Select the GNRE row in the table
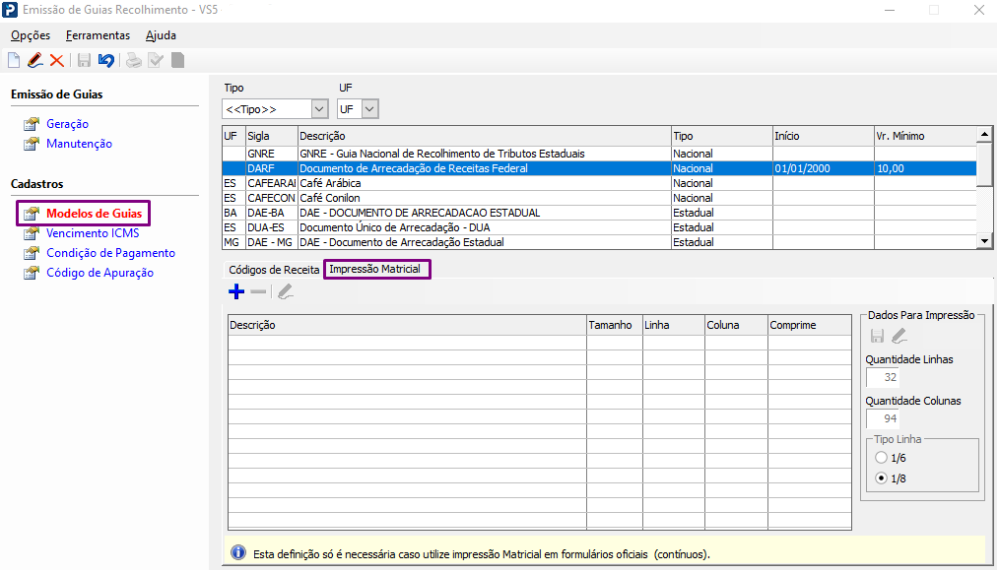Viewport: 997px width, 570px height. [440, 154]
